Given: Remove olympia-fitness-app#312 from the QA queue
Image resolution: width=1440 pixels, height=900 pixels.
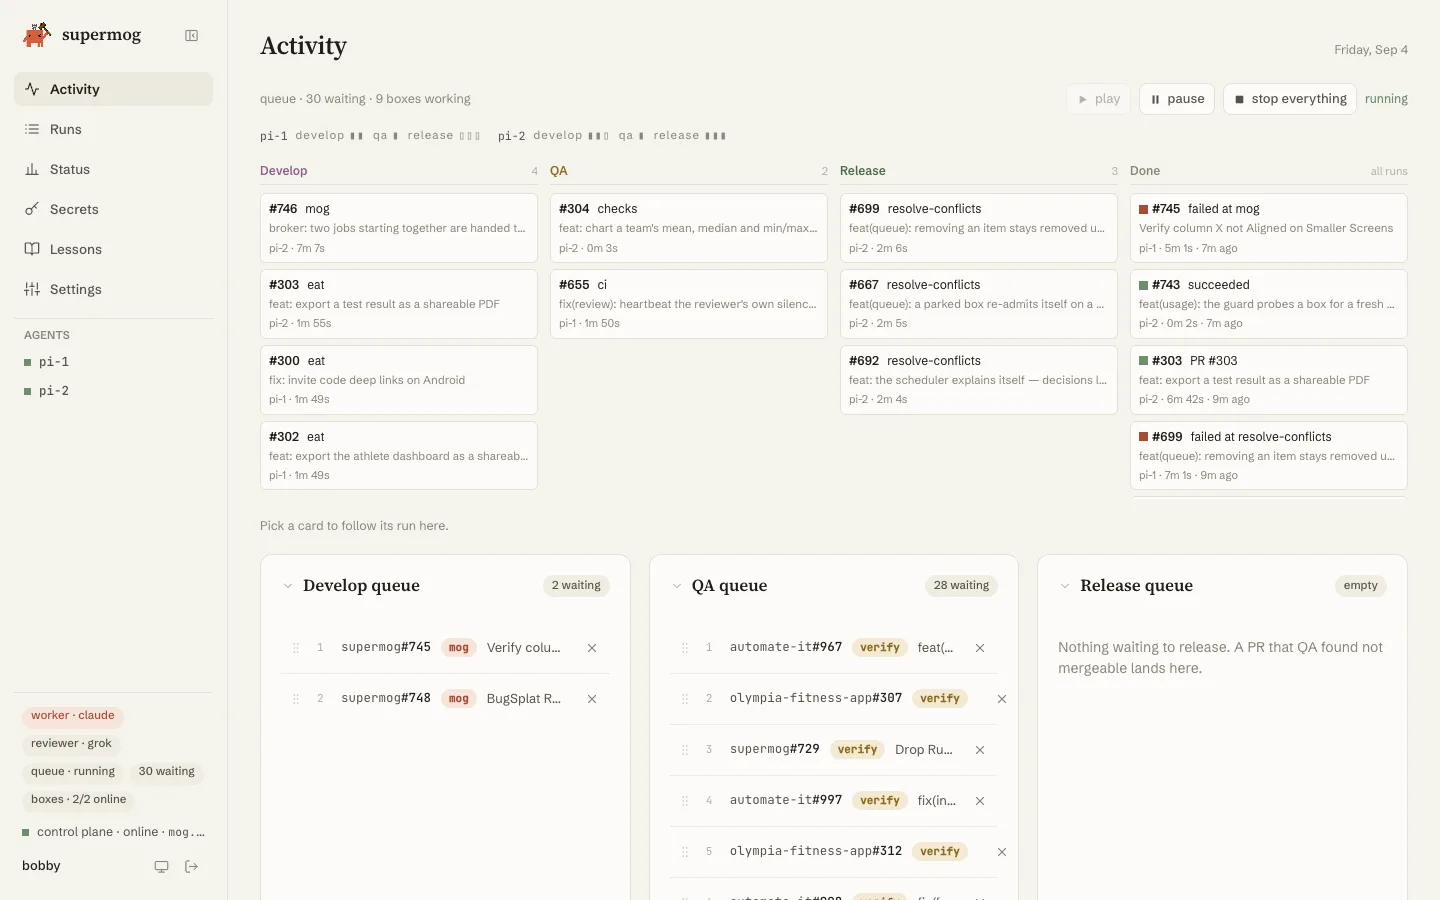Looking at the screenshot, I should tap(1001, 852).
